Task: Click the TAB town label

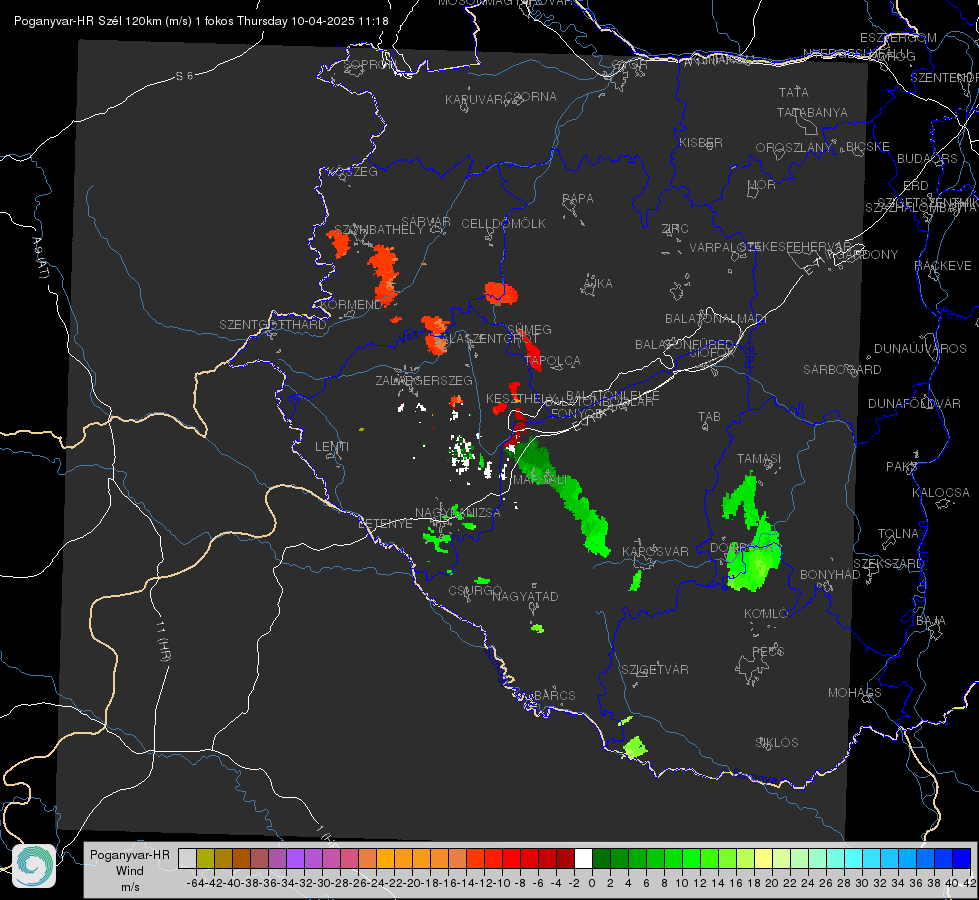Action: tap(709, 417)
